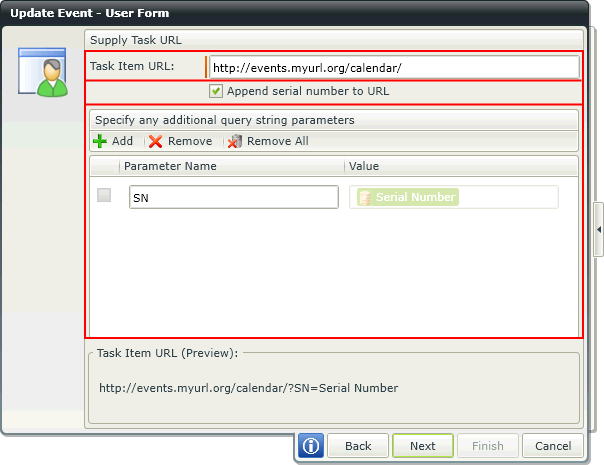
Task: Click the red X Remove icon
Action: click(x=155, y=141)
